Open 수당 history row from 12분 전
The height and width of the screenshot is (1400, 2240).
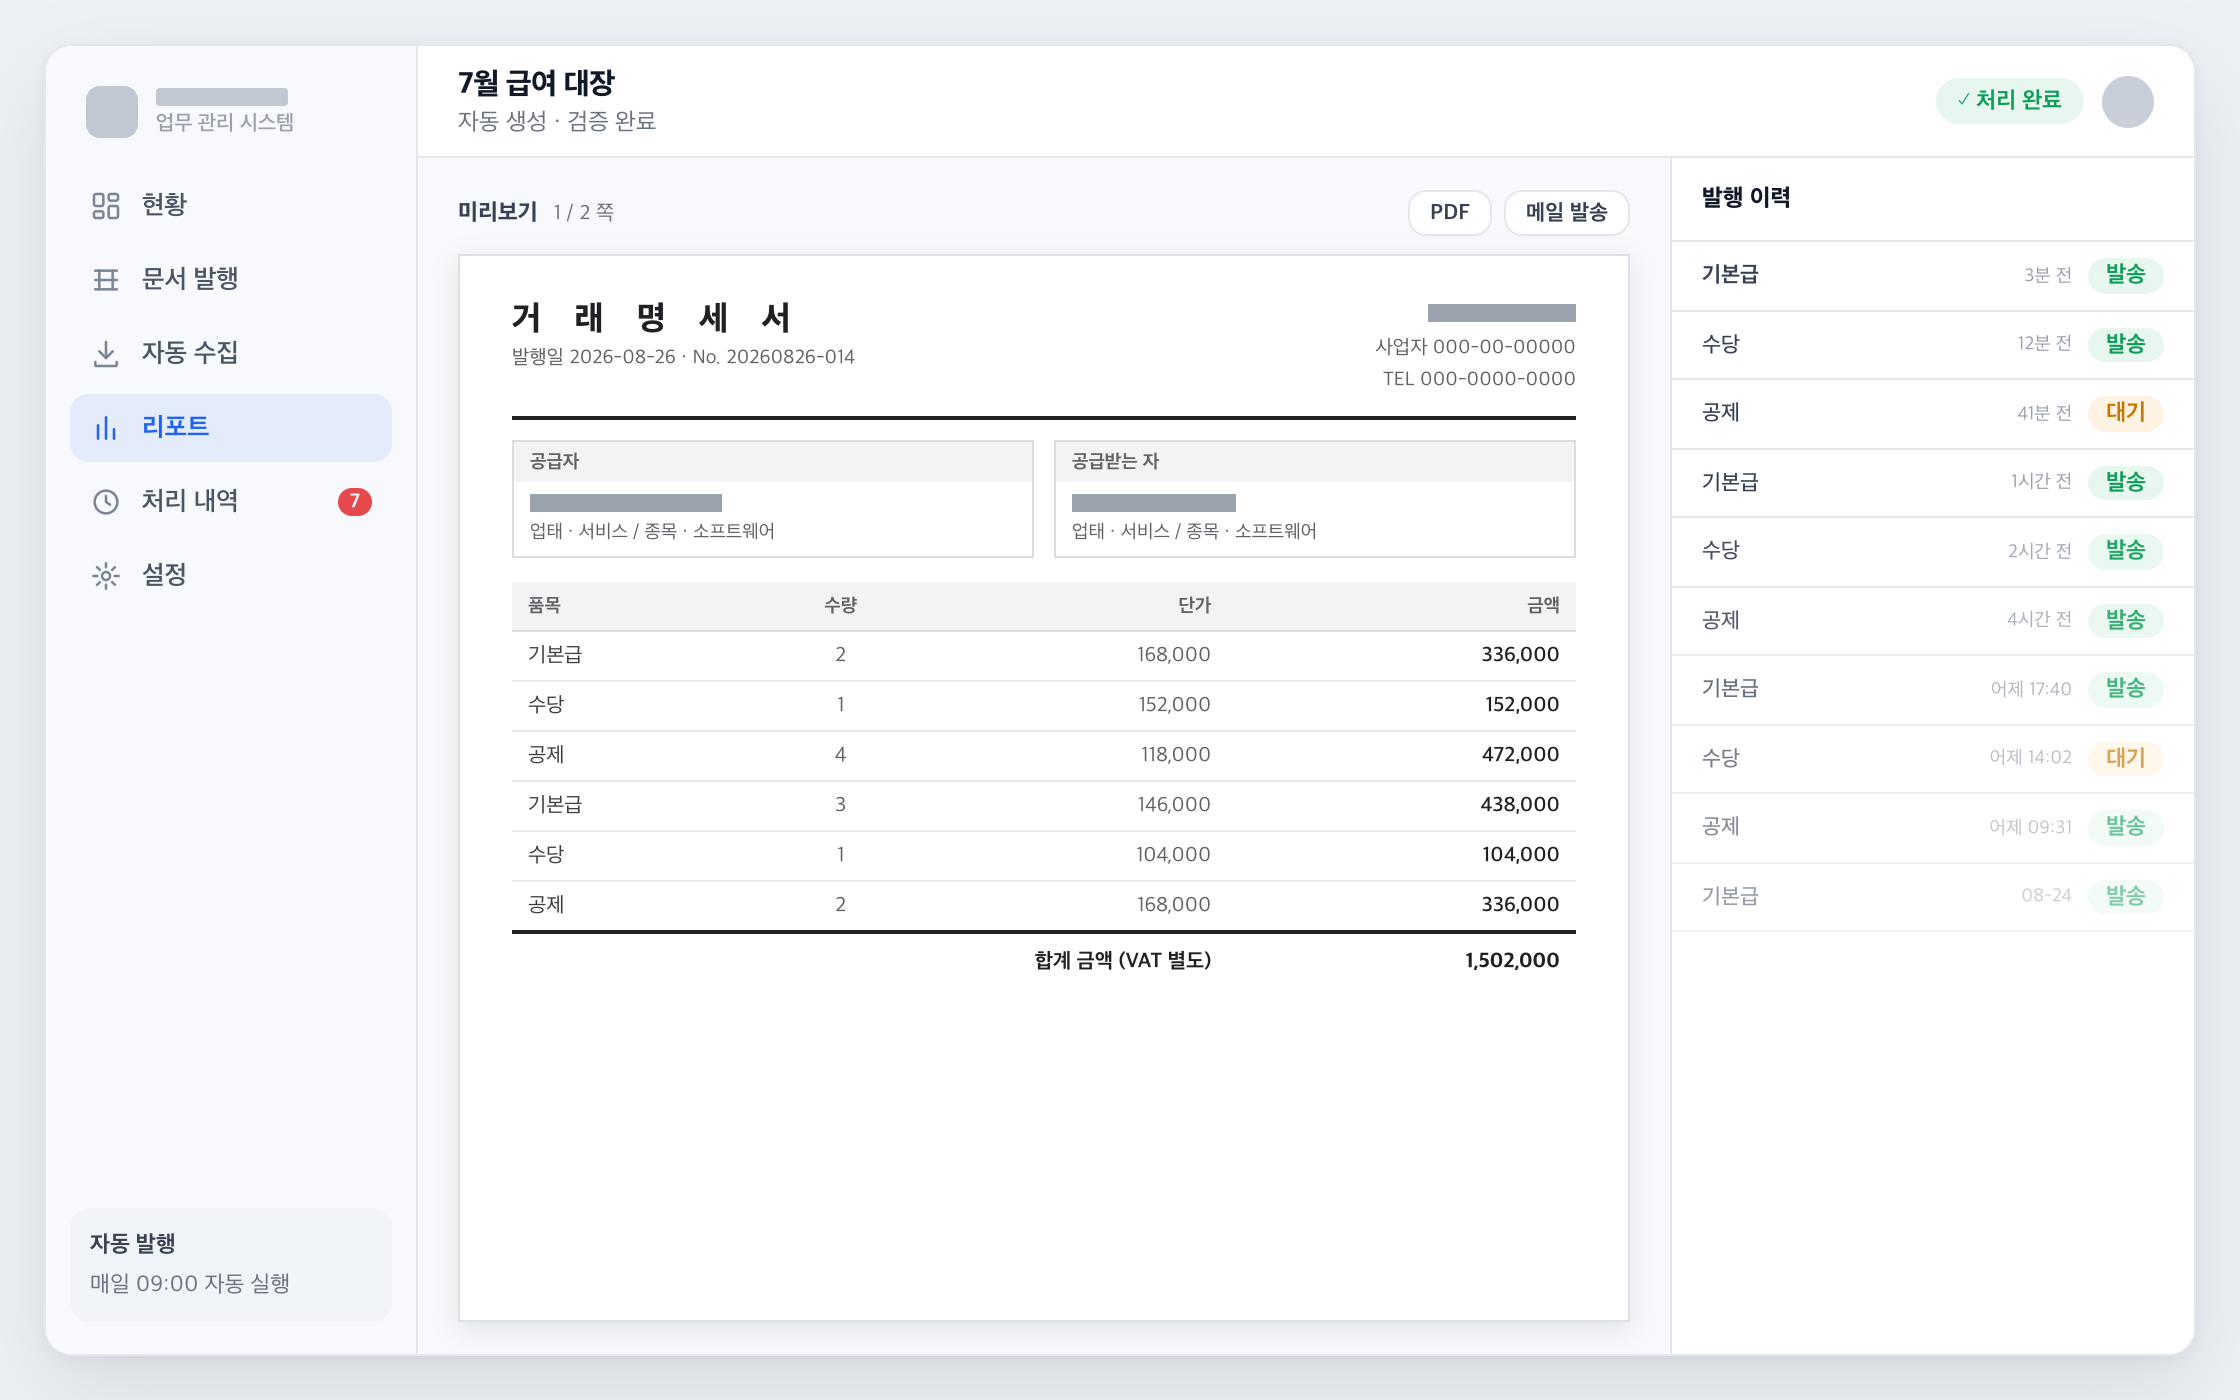coord(1933,344)
